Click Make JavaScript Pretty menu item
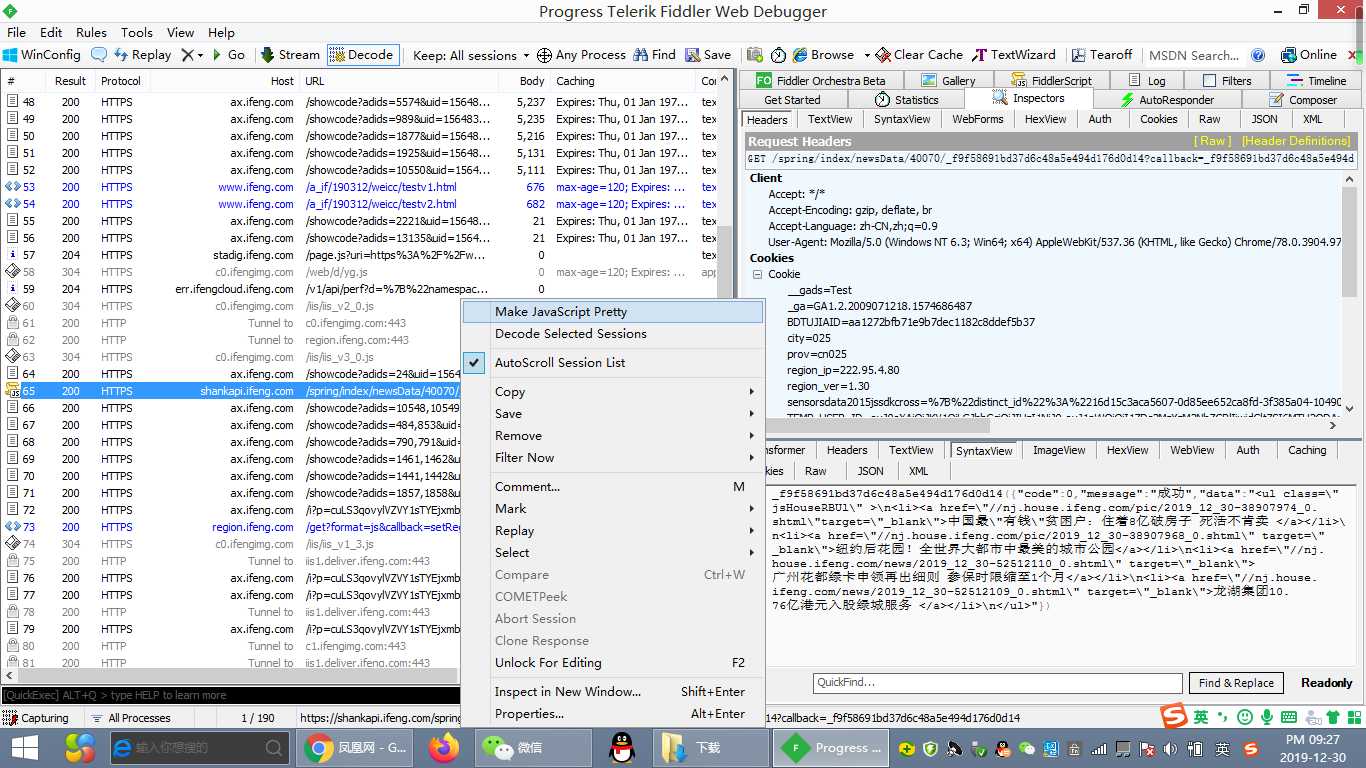The image size is (1366, 768). pyautogui.click(x=612, y=312)
